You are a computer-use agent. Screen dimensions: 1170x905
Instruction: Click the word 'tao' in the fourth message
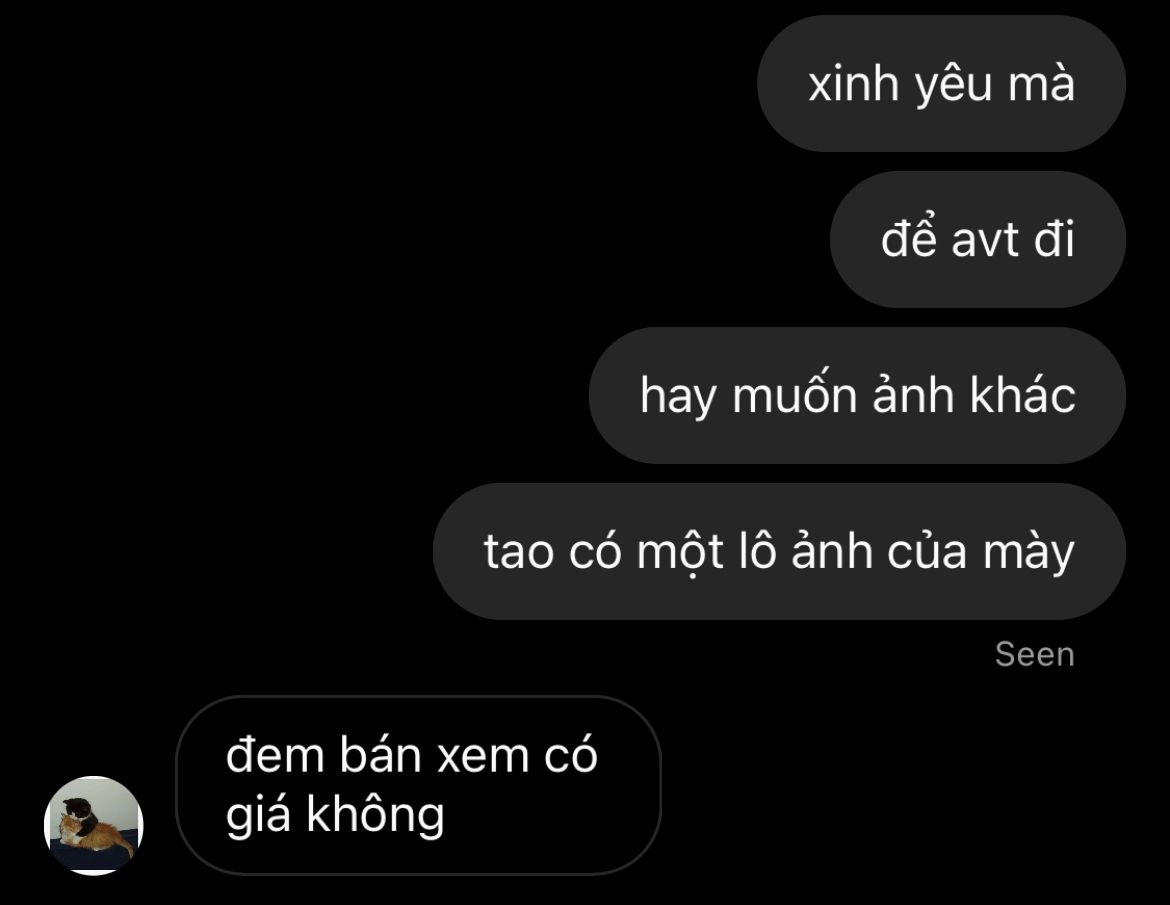[x=519, y=552]
